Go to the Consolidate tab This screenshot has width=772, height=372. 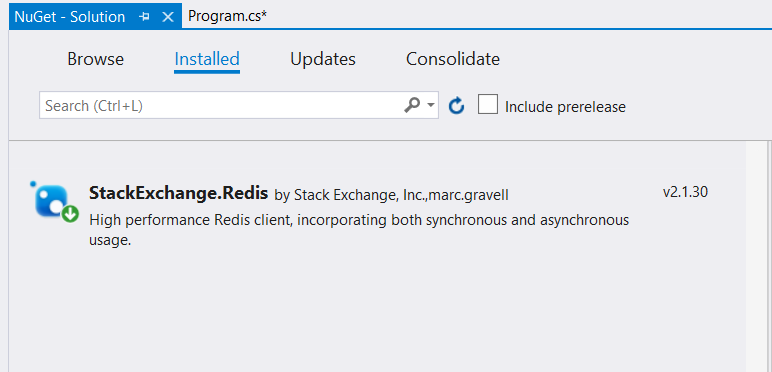pyautogui.click(x=453, y=59)
